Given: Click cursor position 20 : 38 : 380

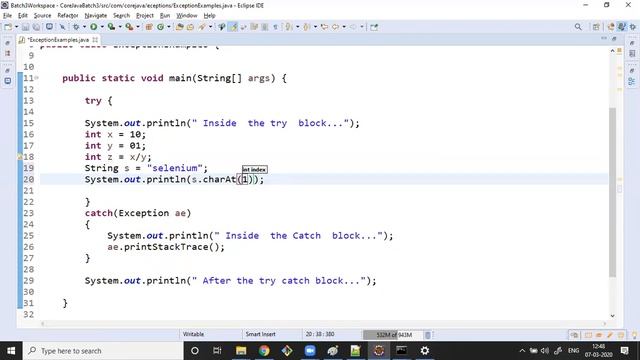Looking at the screenshot, I should point(320,334).
